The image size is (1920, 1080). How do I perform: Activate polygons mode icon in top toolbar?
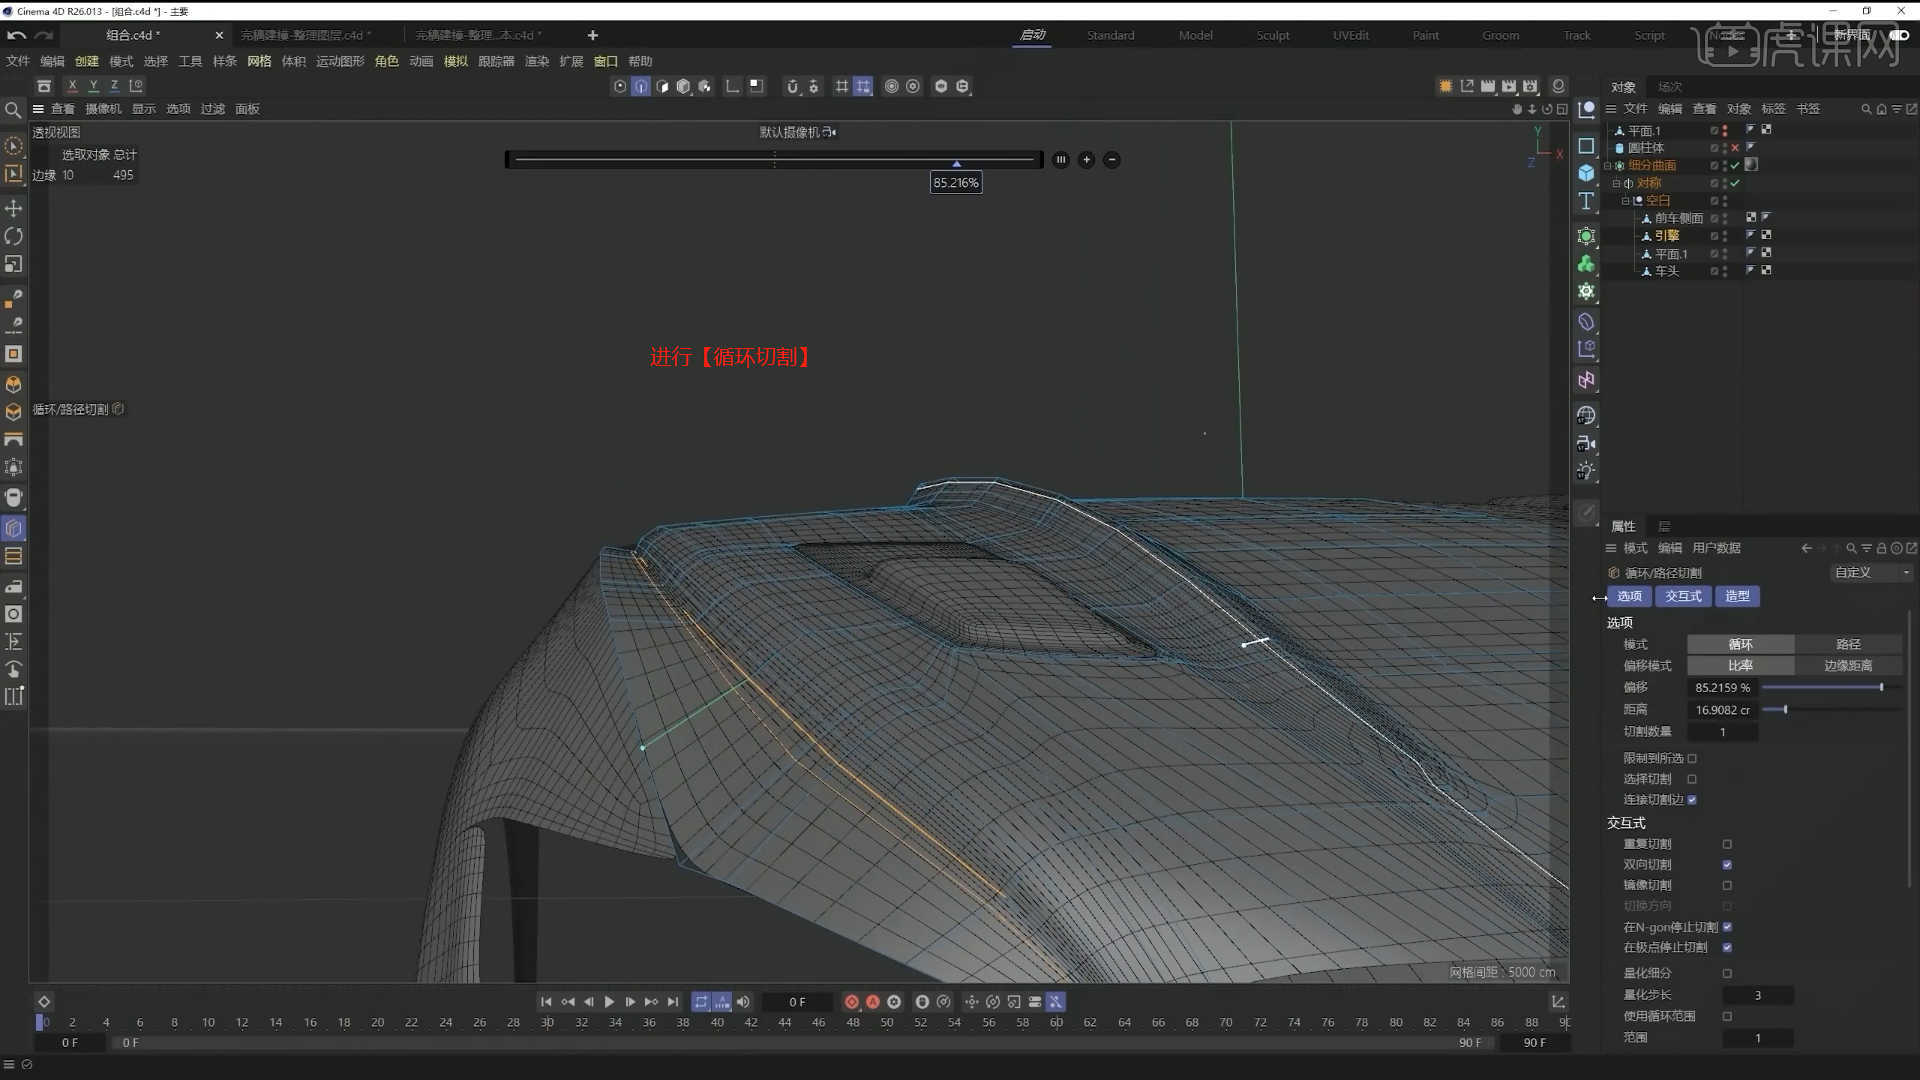point(662,86)
